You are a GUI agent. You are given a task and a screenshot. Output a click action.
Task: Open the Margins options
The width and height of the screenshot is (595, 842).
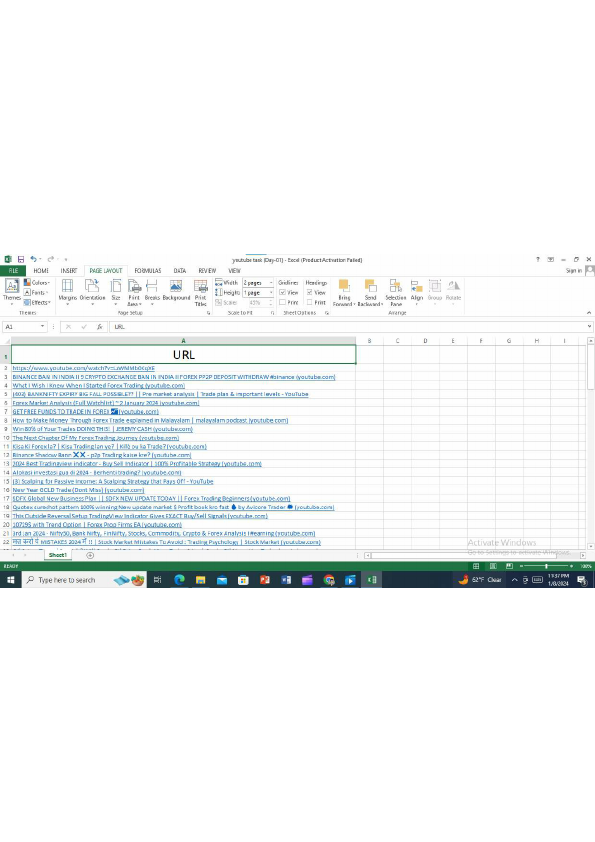pos(68,291)
